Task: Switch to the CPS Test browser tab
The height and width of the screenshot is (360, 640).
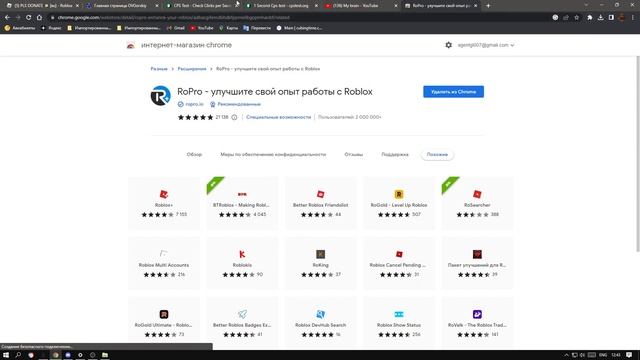Action: coord(202,6)
